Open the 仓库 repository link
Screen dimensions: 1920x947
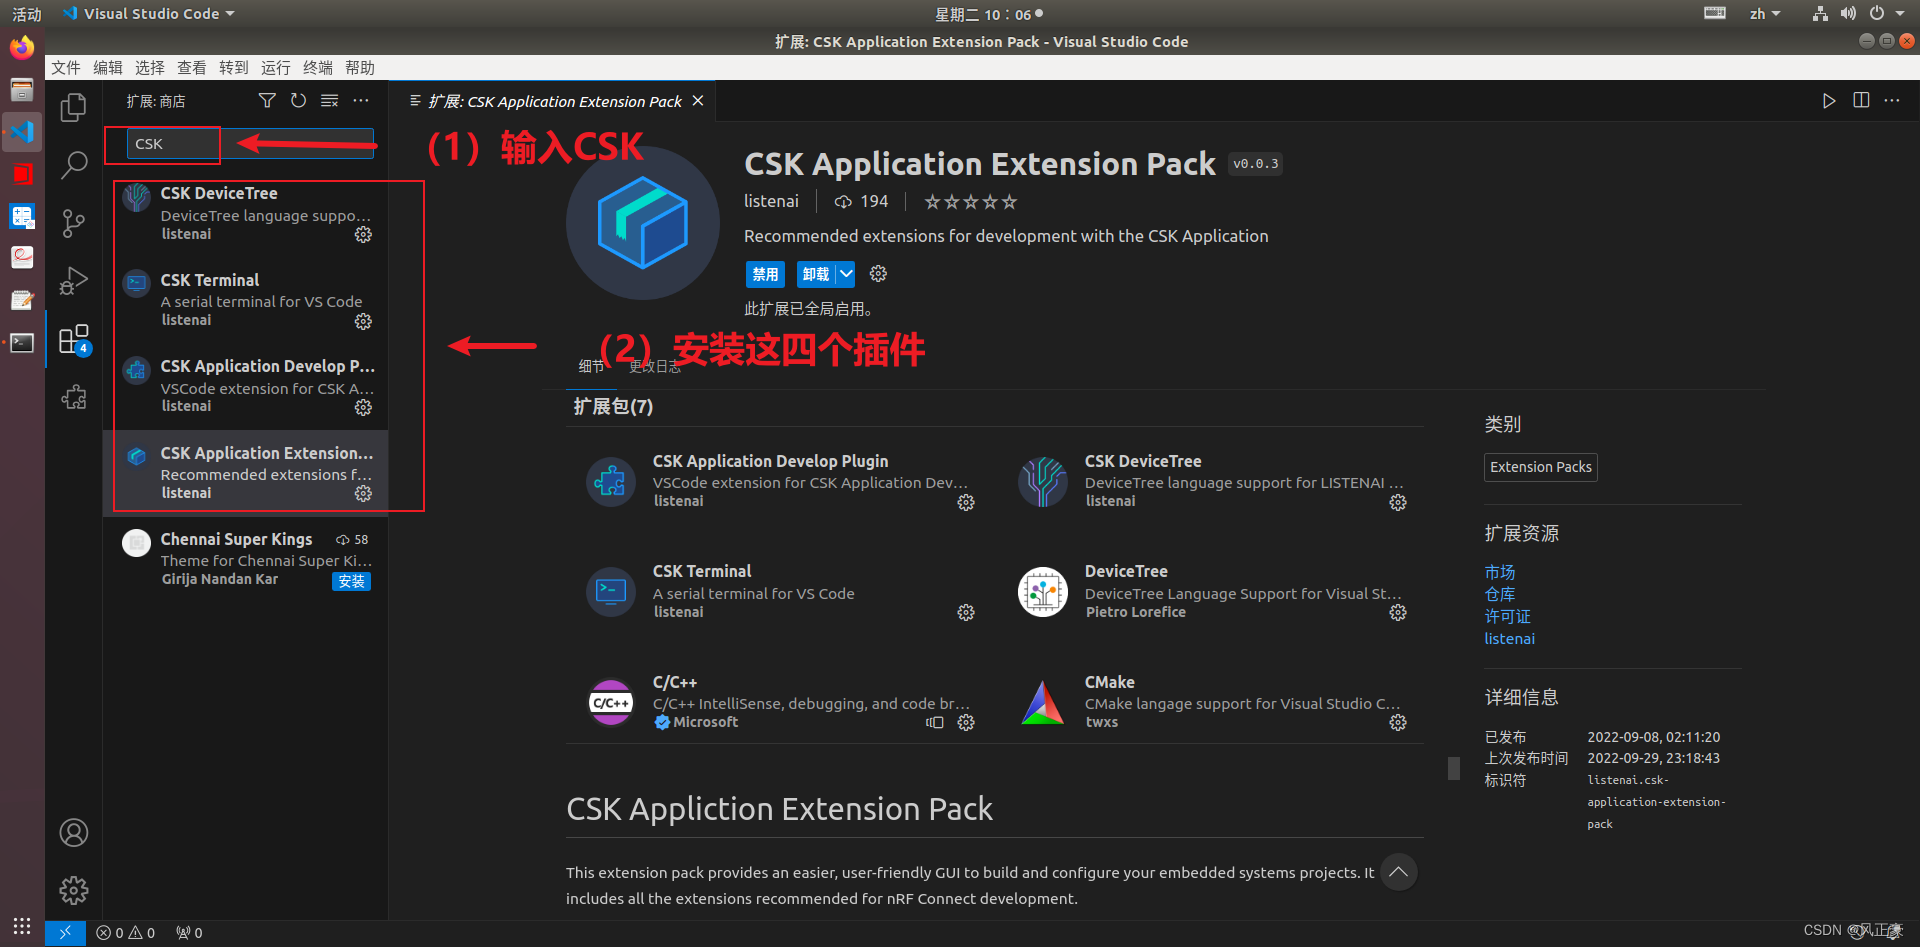coord(1499,594)
